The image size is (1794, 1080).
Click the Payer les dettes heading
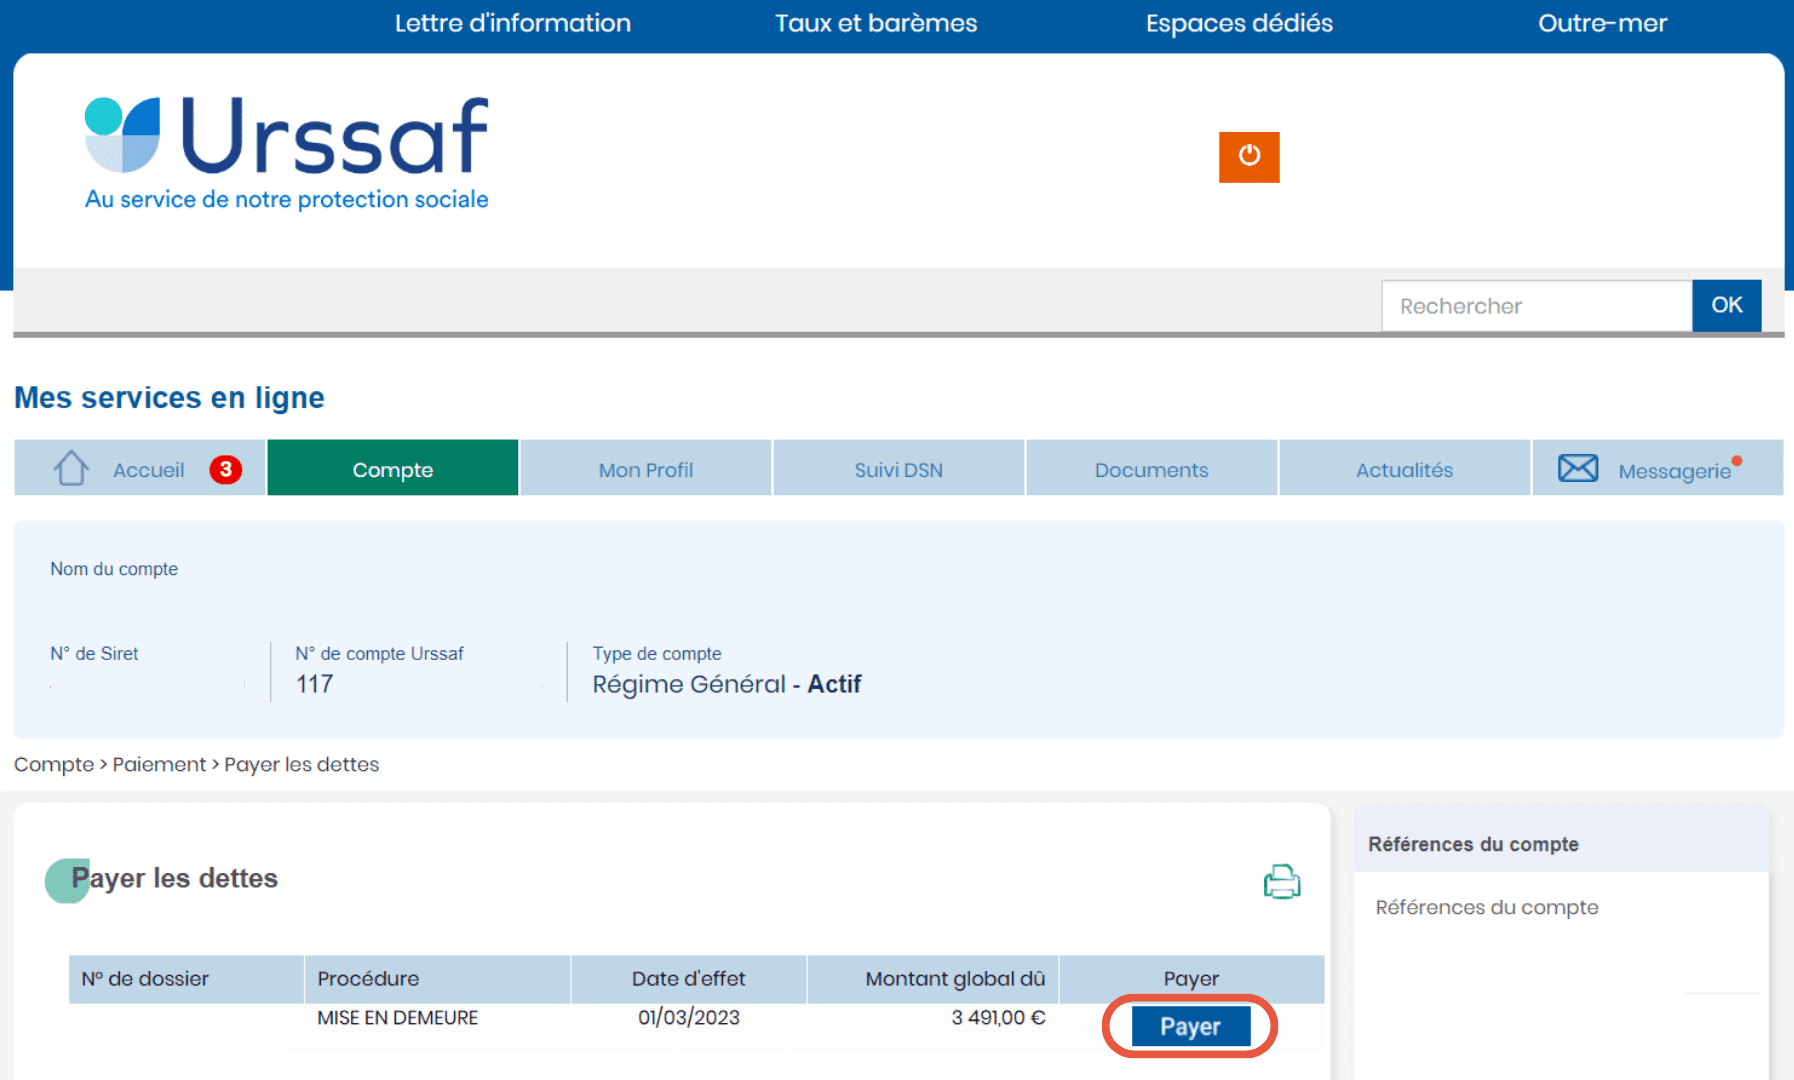175,879
